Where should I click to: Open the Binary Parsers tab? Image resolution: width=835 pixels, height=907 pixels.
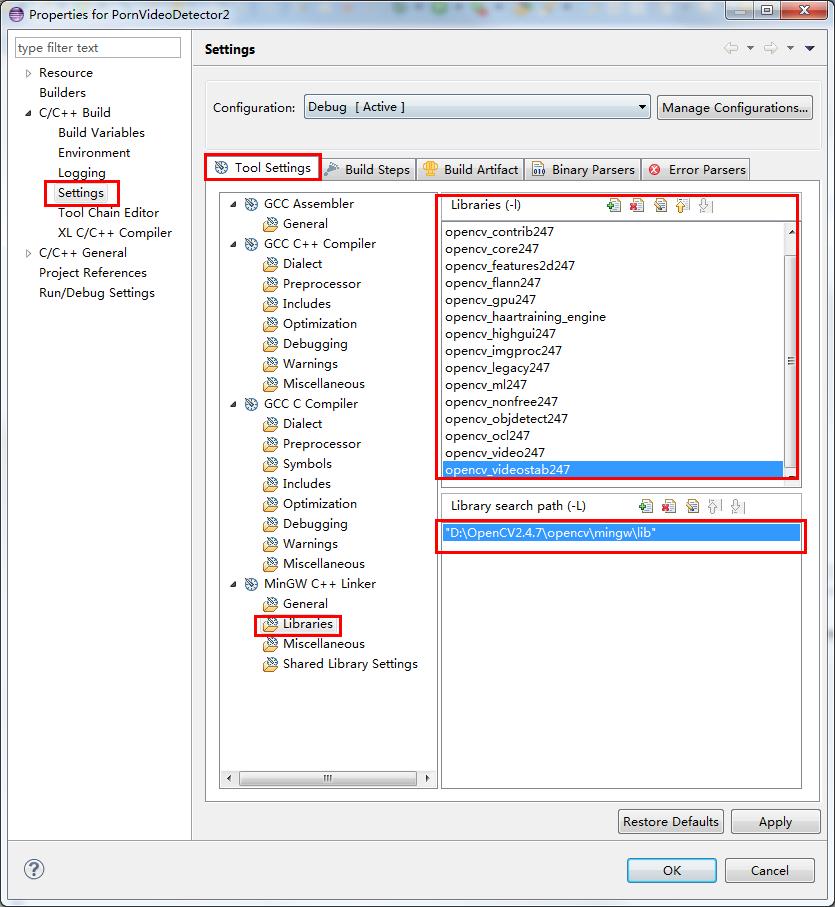pos(583,169)
